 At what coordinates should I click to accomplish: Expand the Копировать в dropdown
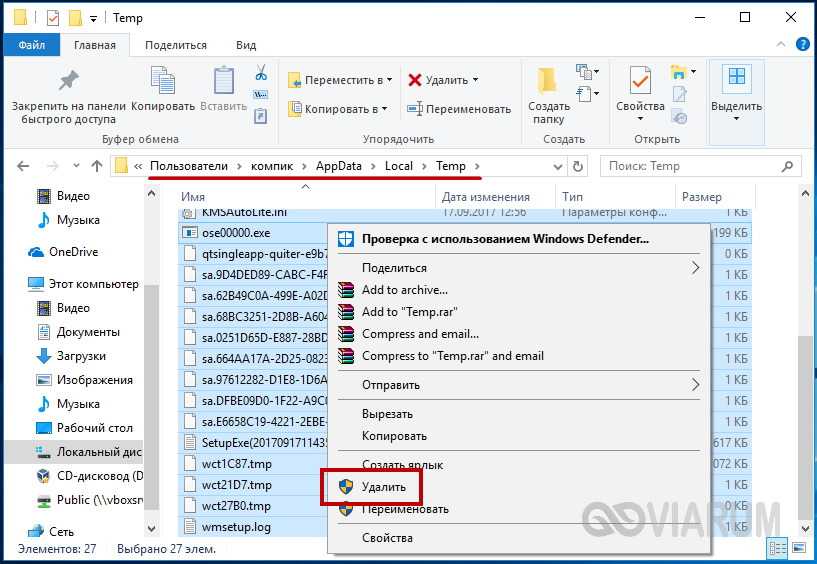pyautogui.click(x=384, y=109)
